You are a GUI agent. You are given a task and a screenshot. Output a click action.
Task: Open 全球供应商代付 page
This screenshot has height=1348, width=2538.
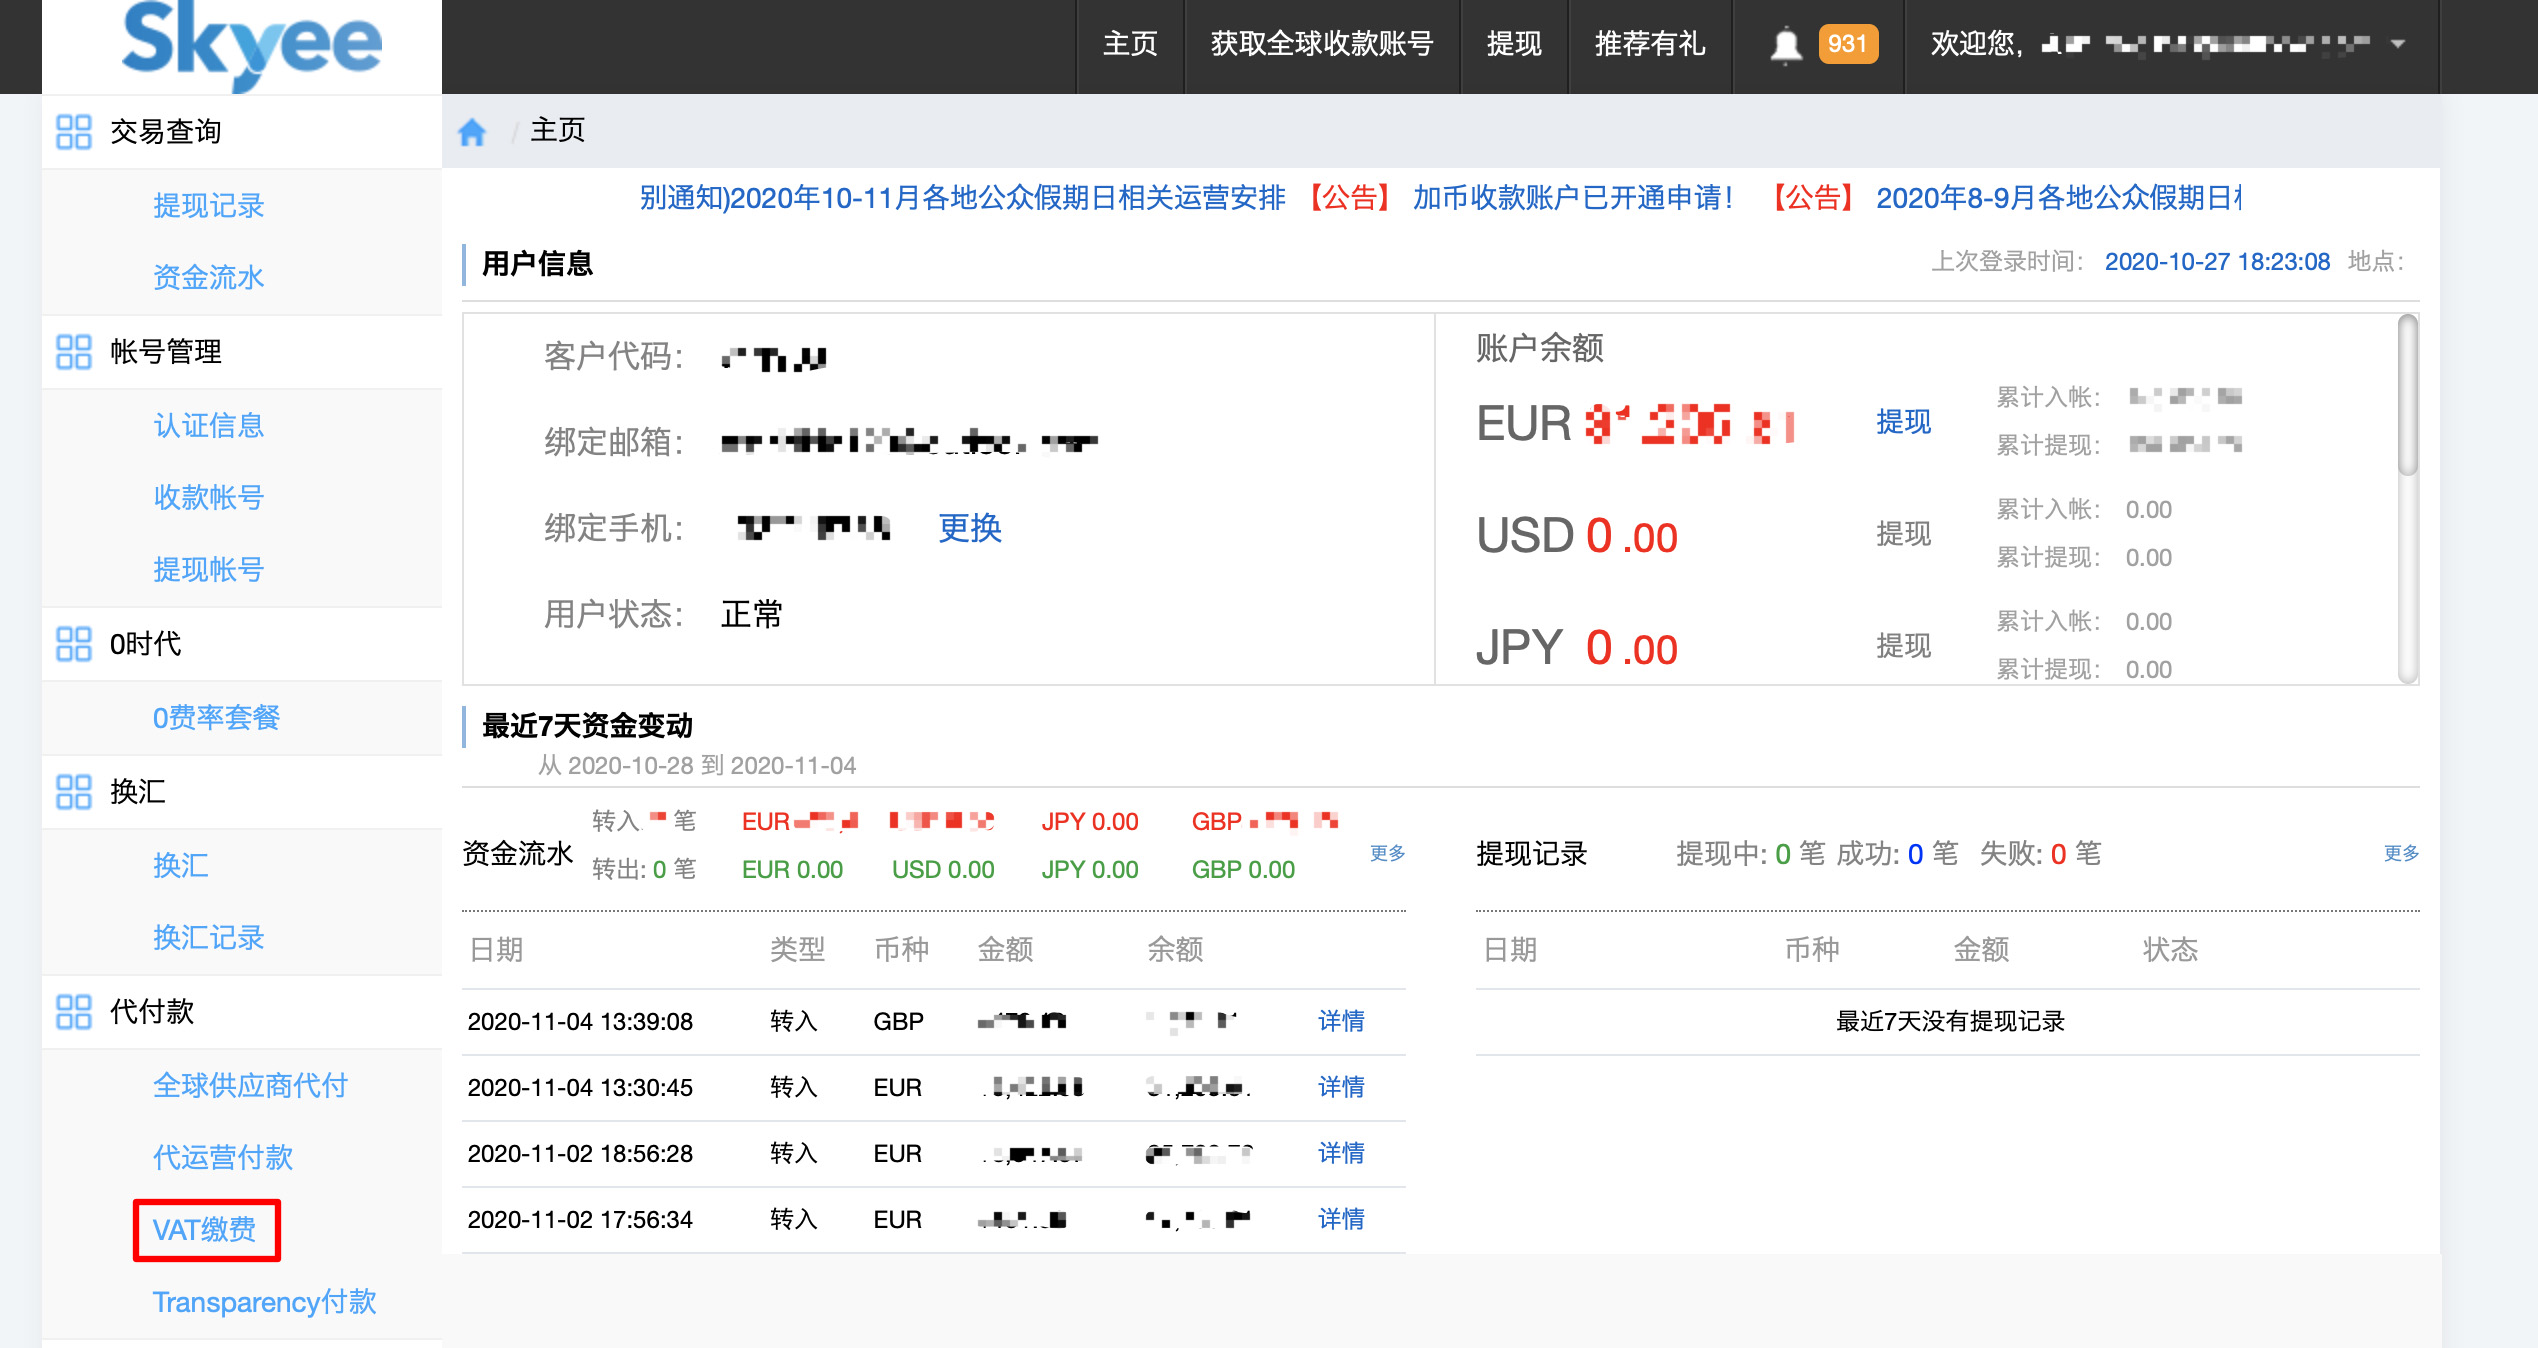click(250, 1086)
